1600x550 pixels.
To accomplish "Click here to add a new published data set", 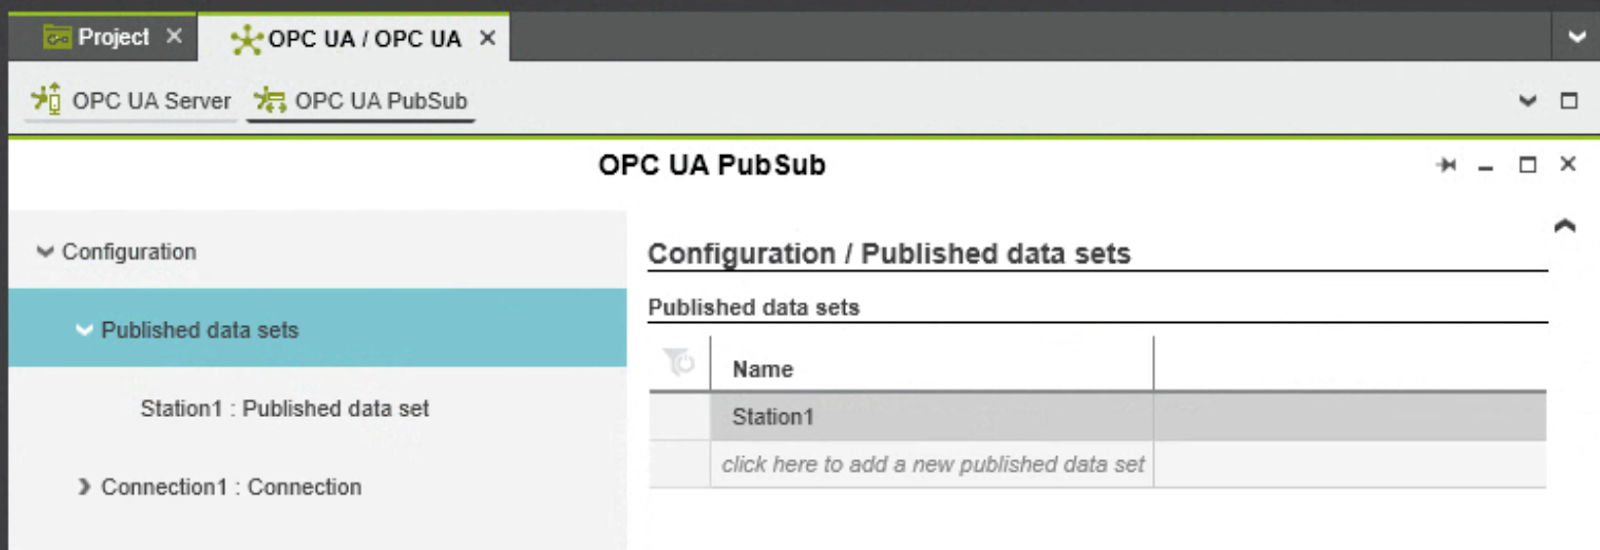I will (x=932, y=465).
